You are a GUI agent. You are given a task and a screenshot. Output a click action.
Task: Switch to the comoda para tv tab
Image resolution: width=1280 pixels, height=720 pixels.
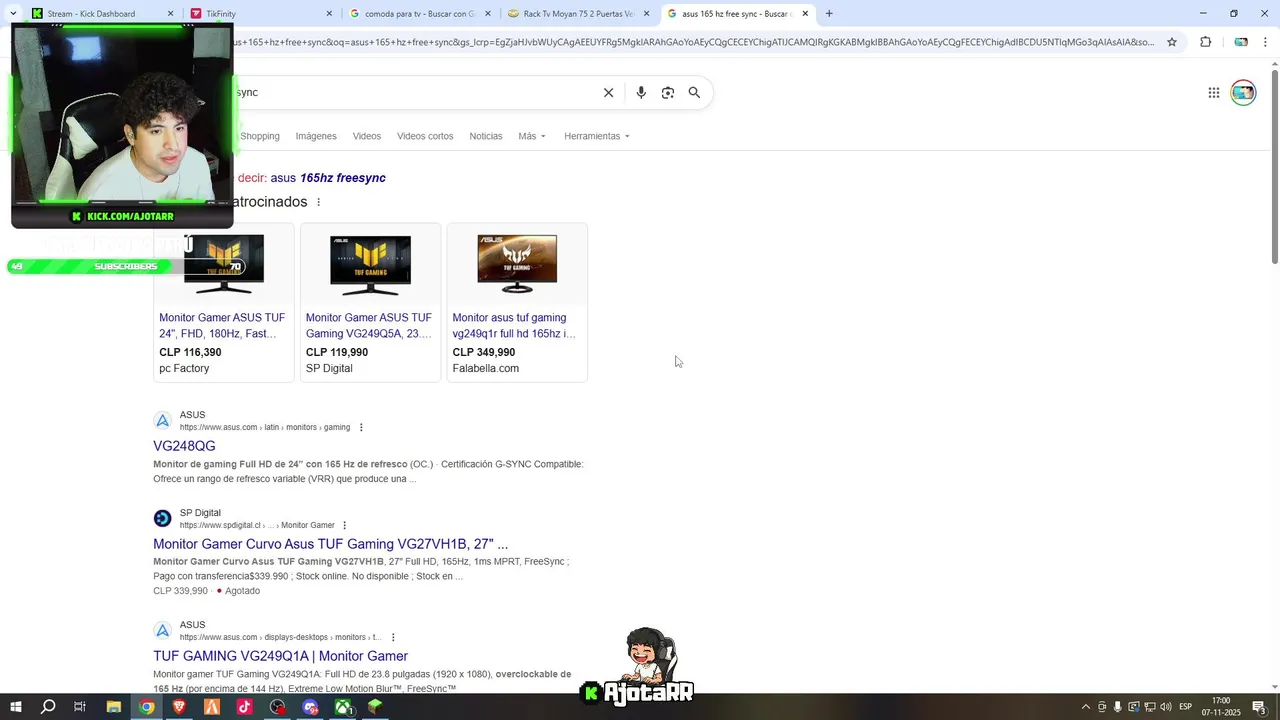tap(420, 14)
